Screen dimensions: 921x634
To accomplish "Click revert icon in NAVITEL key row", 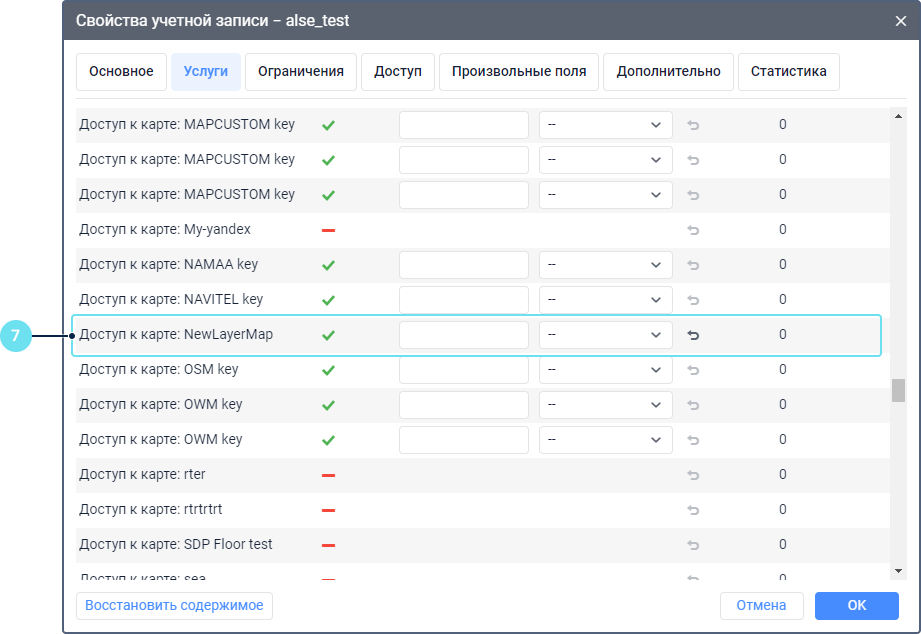I will 693,300.
